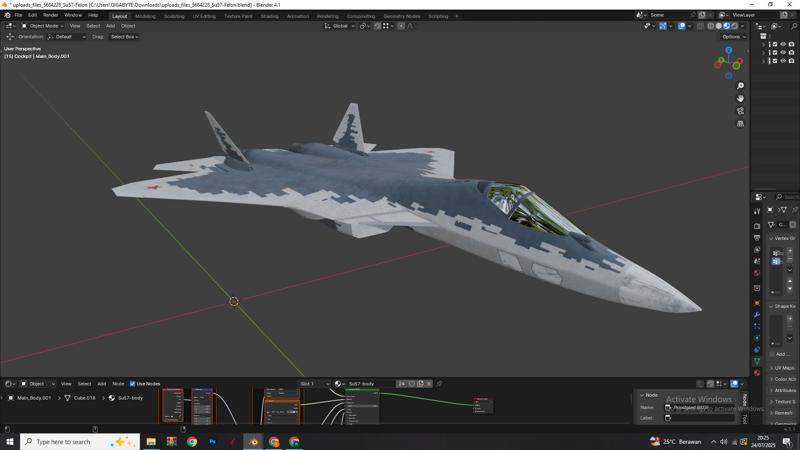Open the Render properties tab
The height and width of the screenshot is (450, 800).
pyautogui.click(x=757, y=226)
